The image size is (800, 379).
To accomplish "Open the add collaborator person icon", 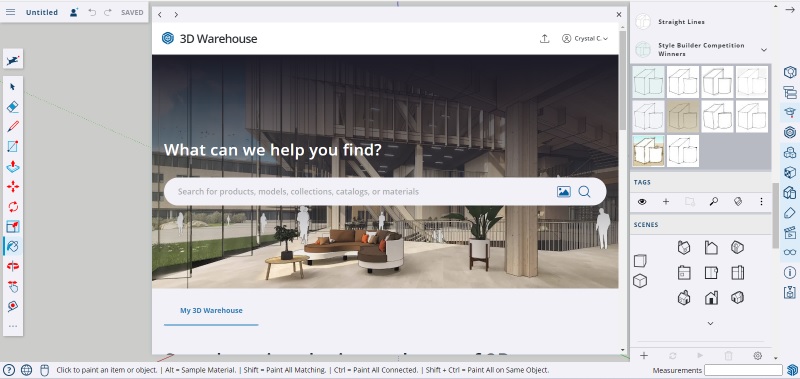I will 74,12.
